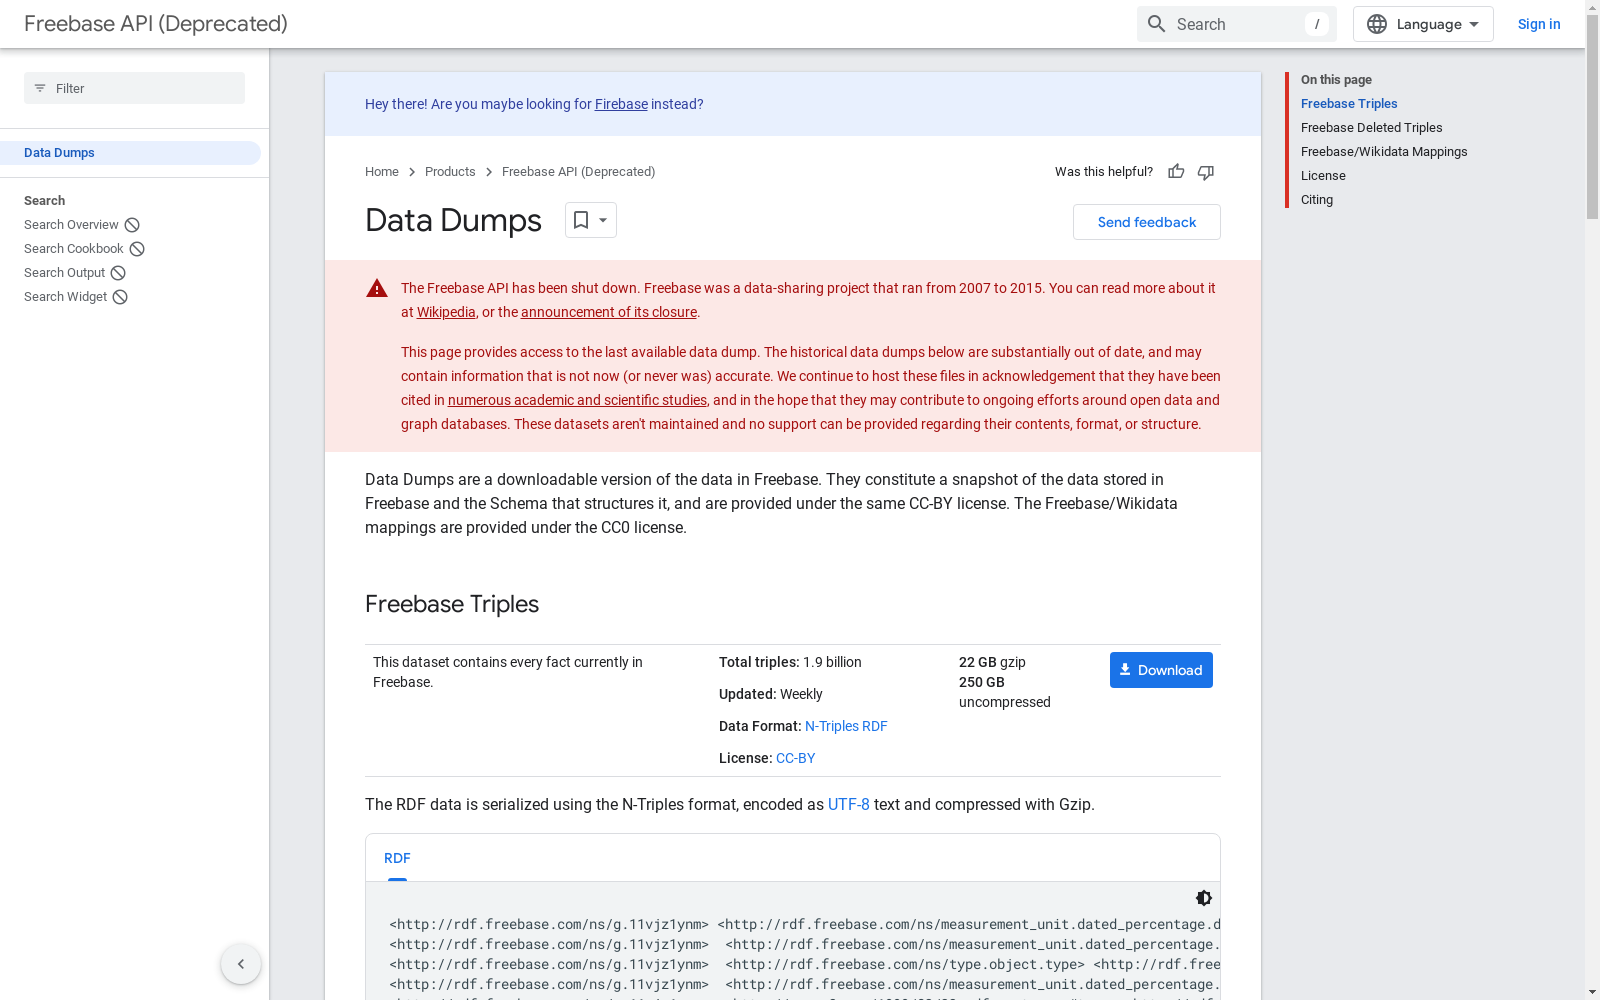This screenshot has height=1000, width=1600.
Task: Open Data Dumps in the sidebar
Action: coord(130,153)
